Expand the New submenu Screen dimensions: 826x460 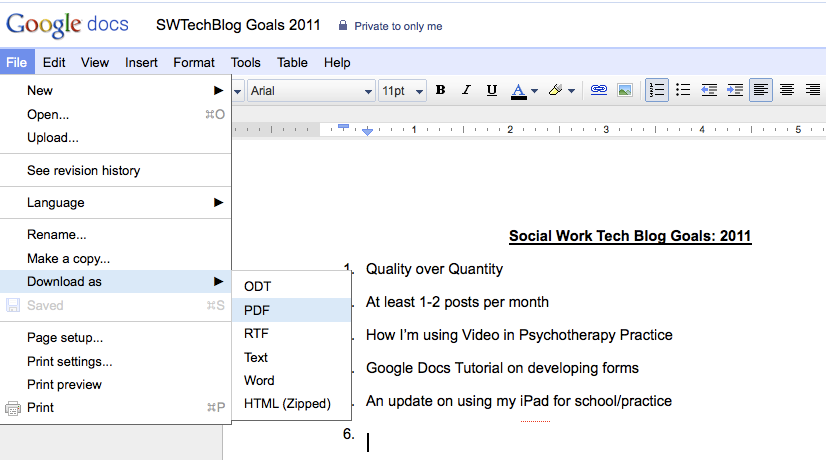(x=115, y=90)
